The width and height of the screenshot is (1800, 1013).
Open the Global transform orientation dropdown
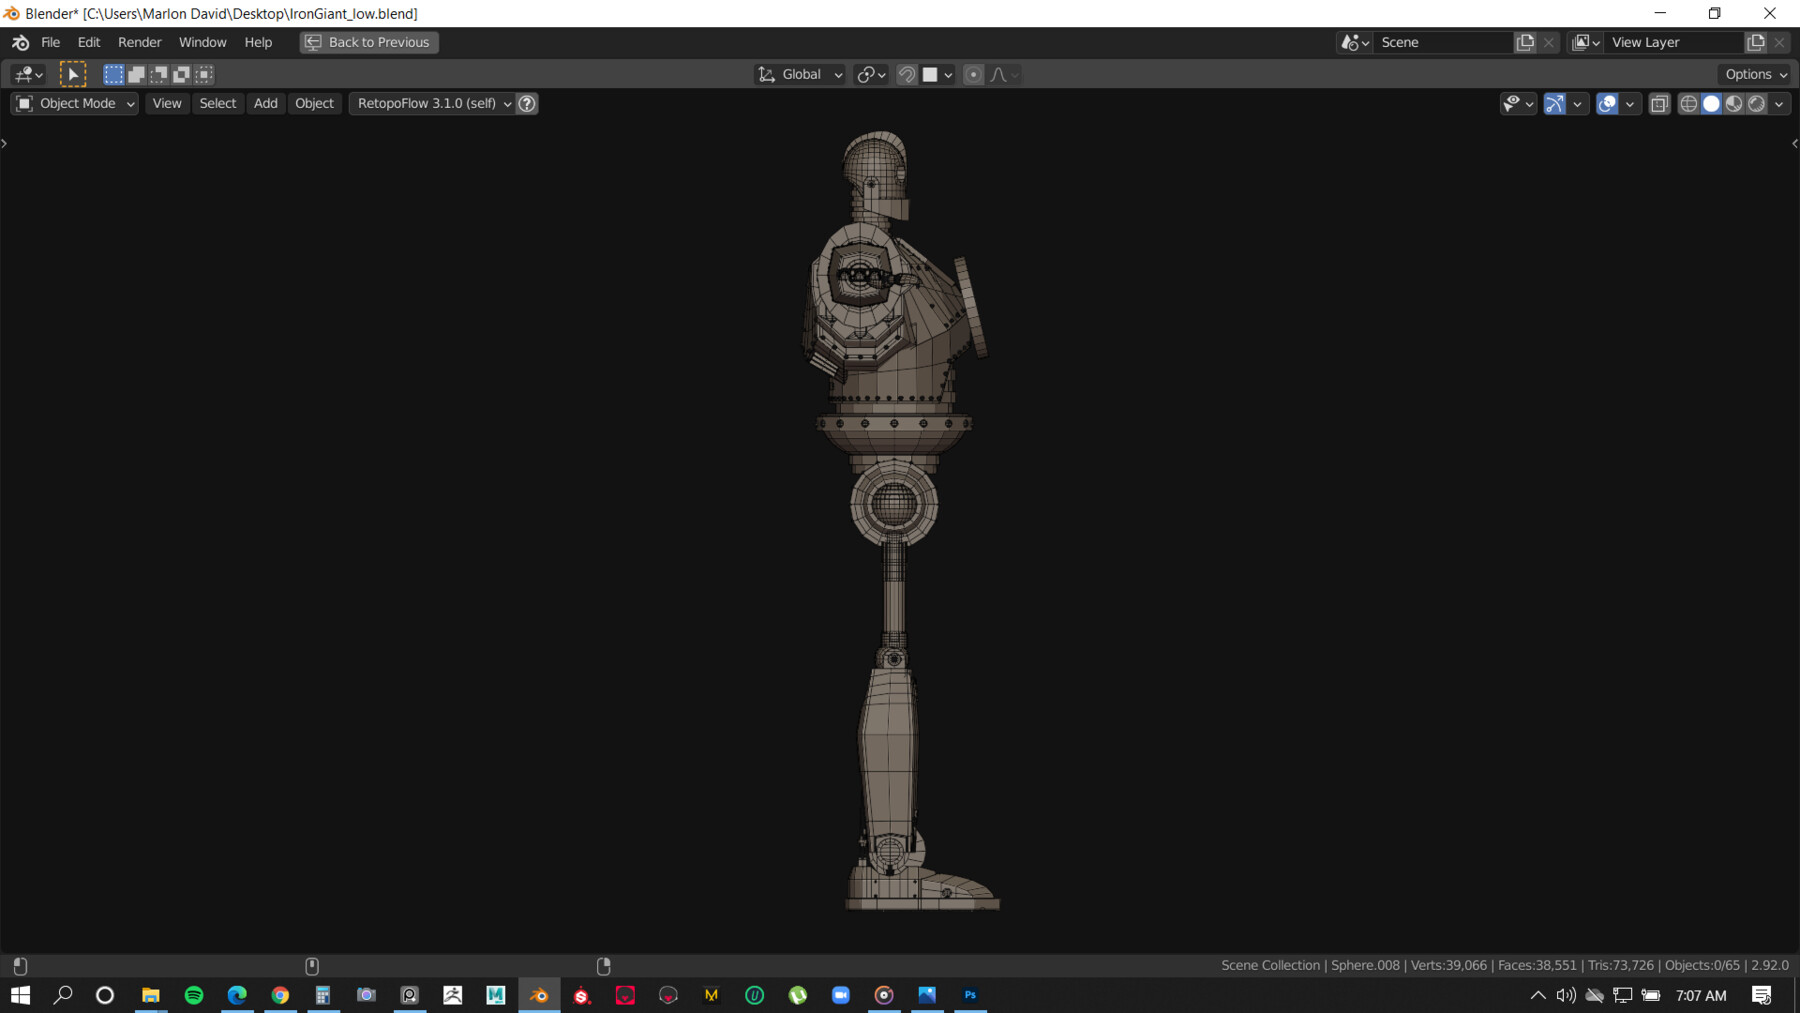tap(800, 74)
